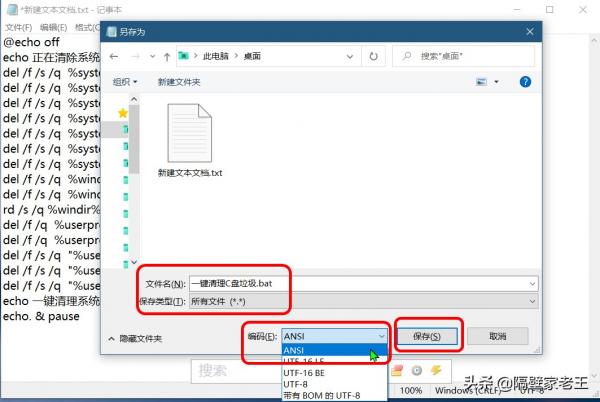Image resolution: width=600 pixels, height=402 pixels.
Task: Click the "rd /s /q %windir%" line
Action: click(x=51, y=210)
